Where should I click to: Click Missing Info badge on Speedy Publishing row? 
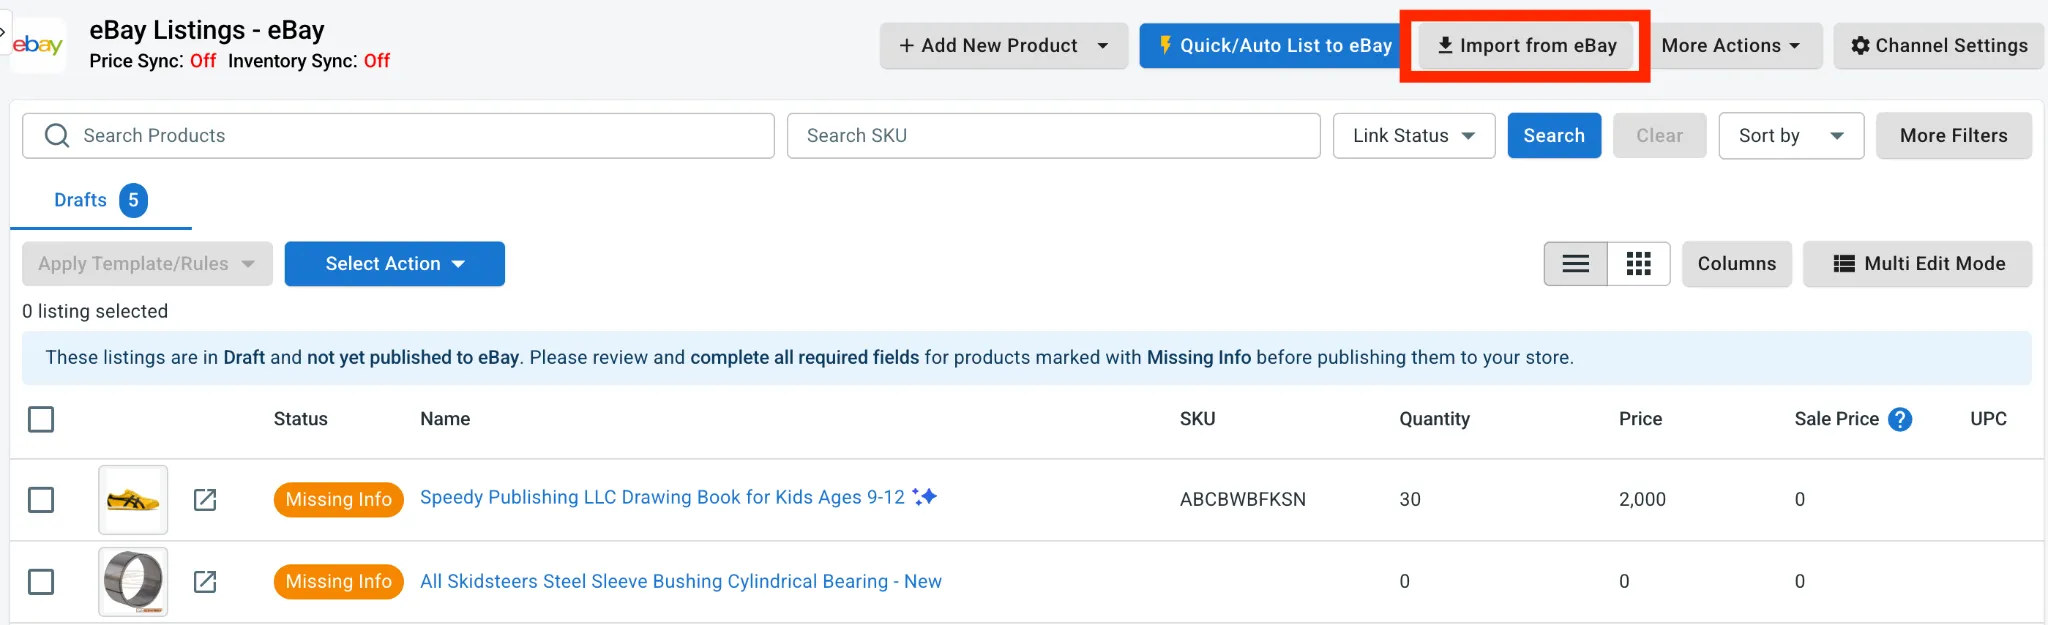click(339, 499)
